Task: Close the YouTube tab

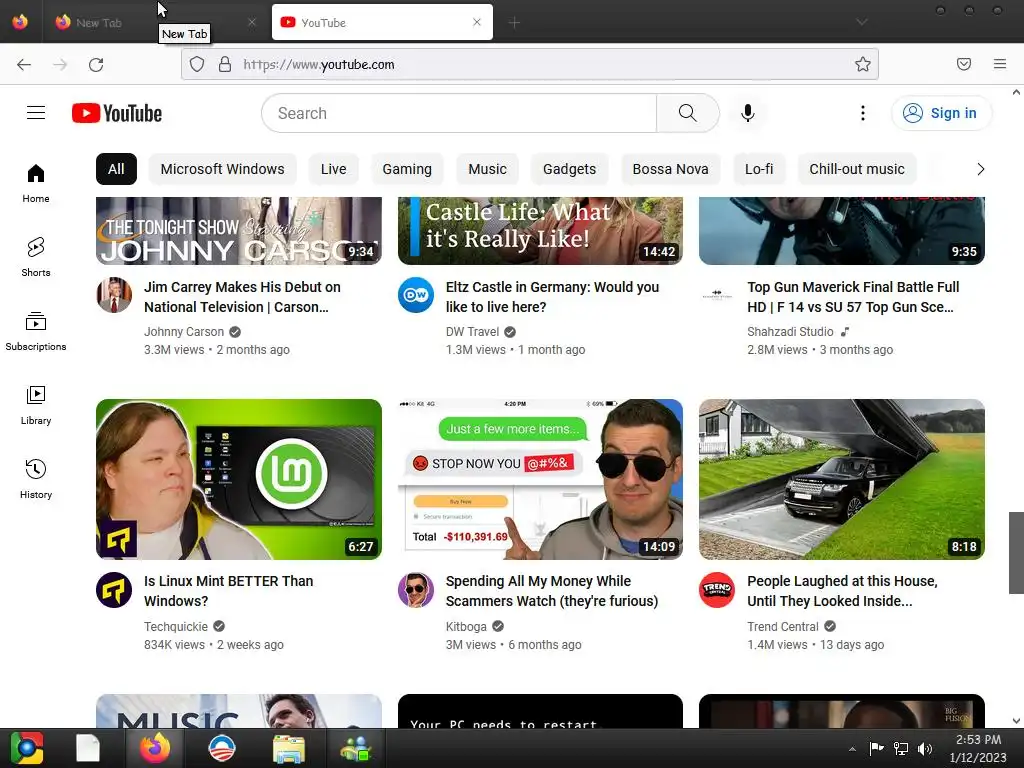Action: coord(477,22)
